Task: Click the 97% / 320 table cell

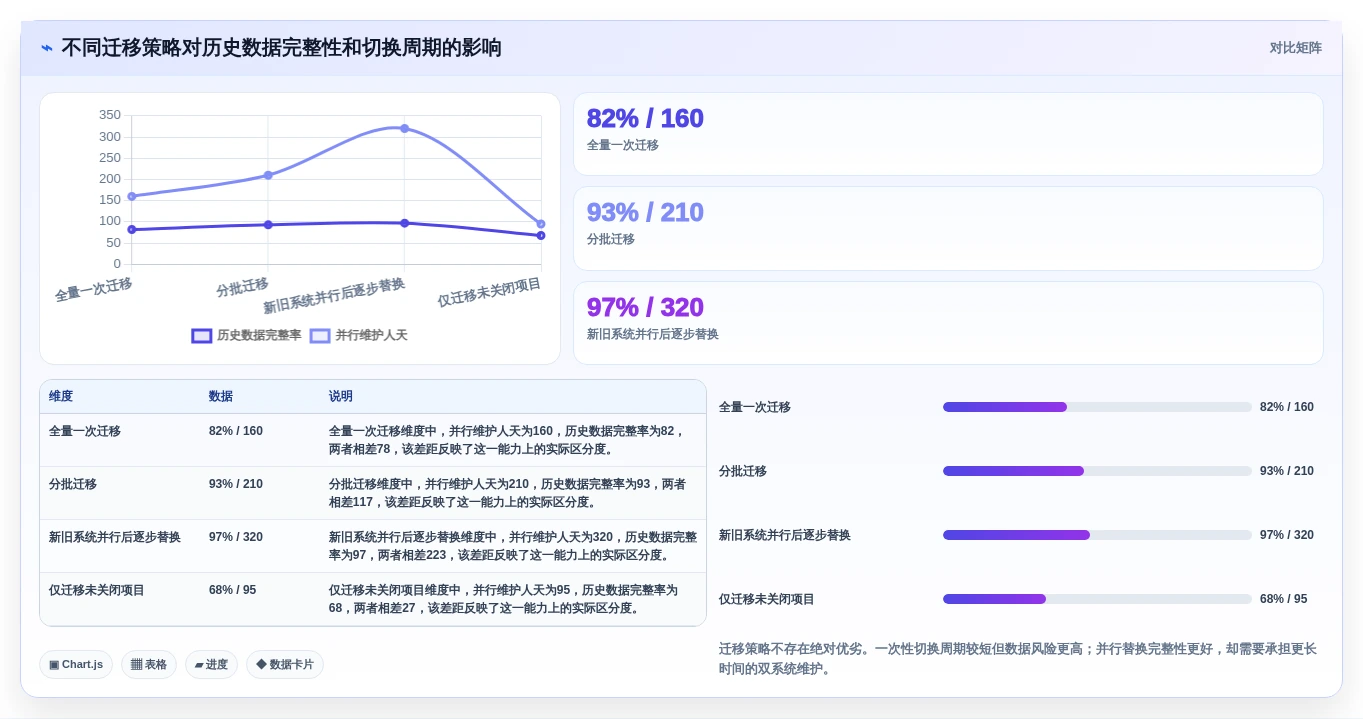Action: pyautogui.click(x=236, y=537)
